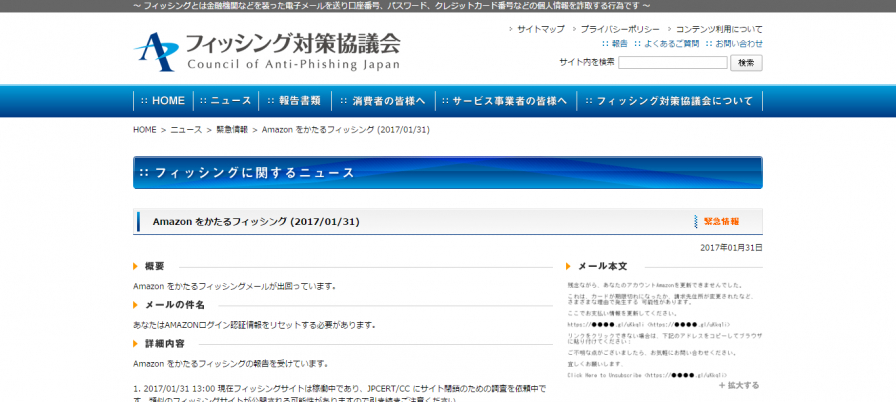Click the orange arrow beside 概要
896x402 pixels.
click(x=136, y=267)
